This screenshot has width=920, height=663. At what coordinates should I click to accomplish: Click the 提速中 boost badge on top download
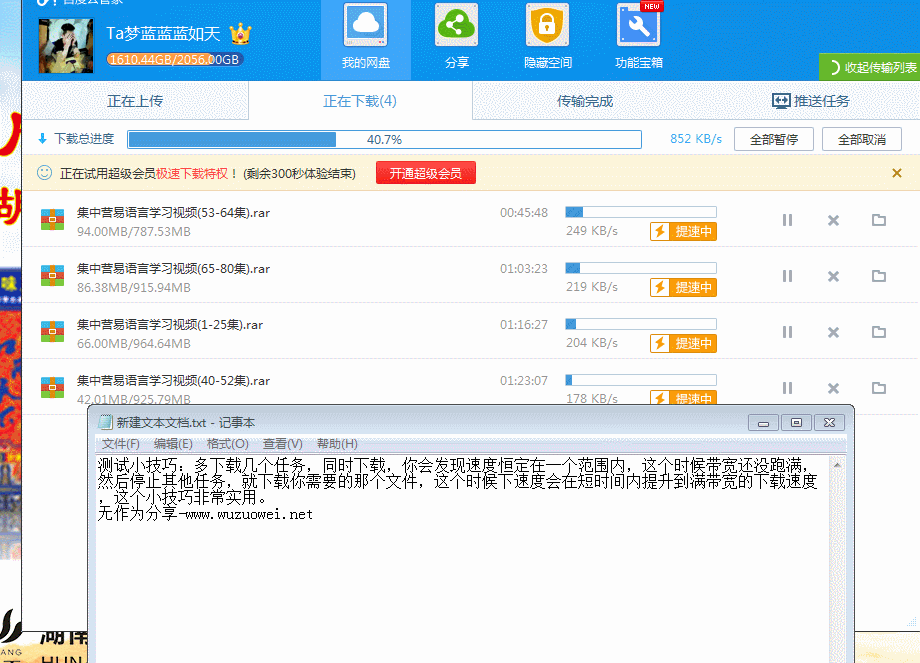[x=683, y=231]
